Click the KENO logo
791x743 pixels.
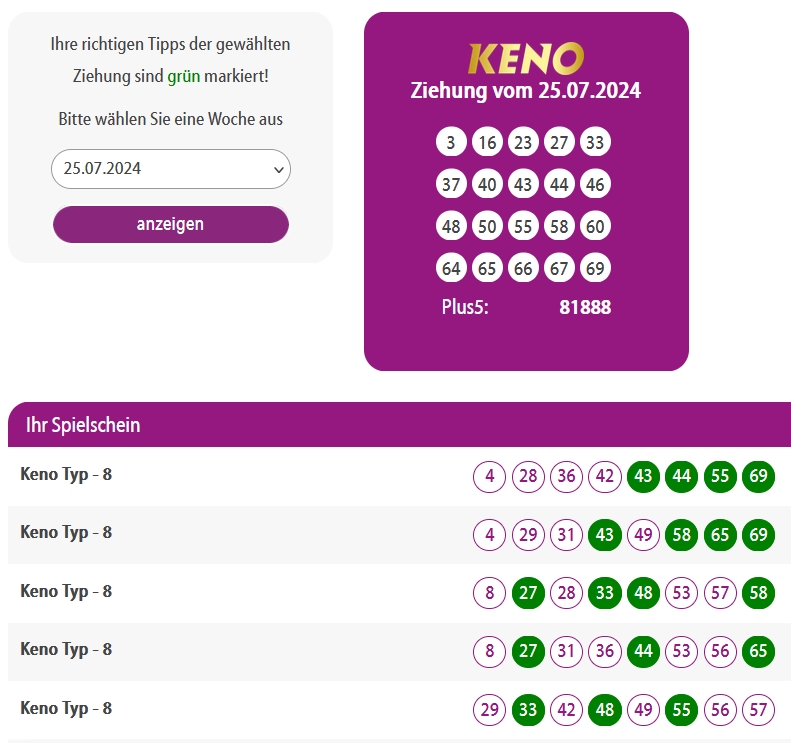(x=526, y=59)
